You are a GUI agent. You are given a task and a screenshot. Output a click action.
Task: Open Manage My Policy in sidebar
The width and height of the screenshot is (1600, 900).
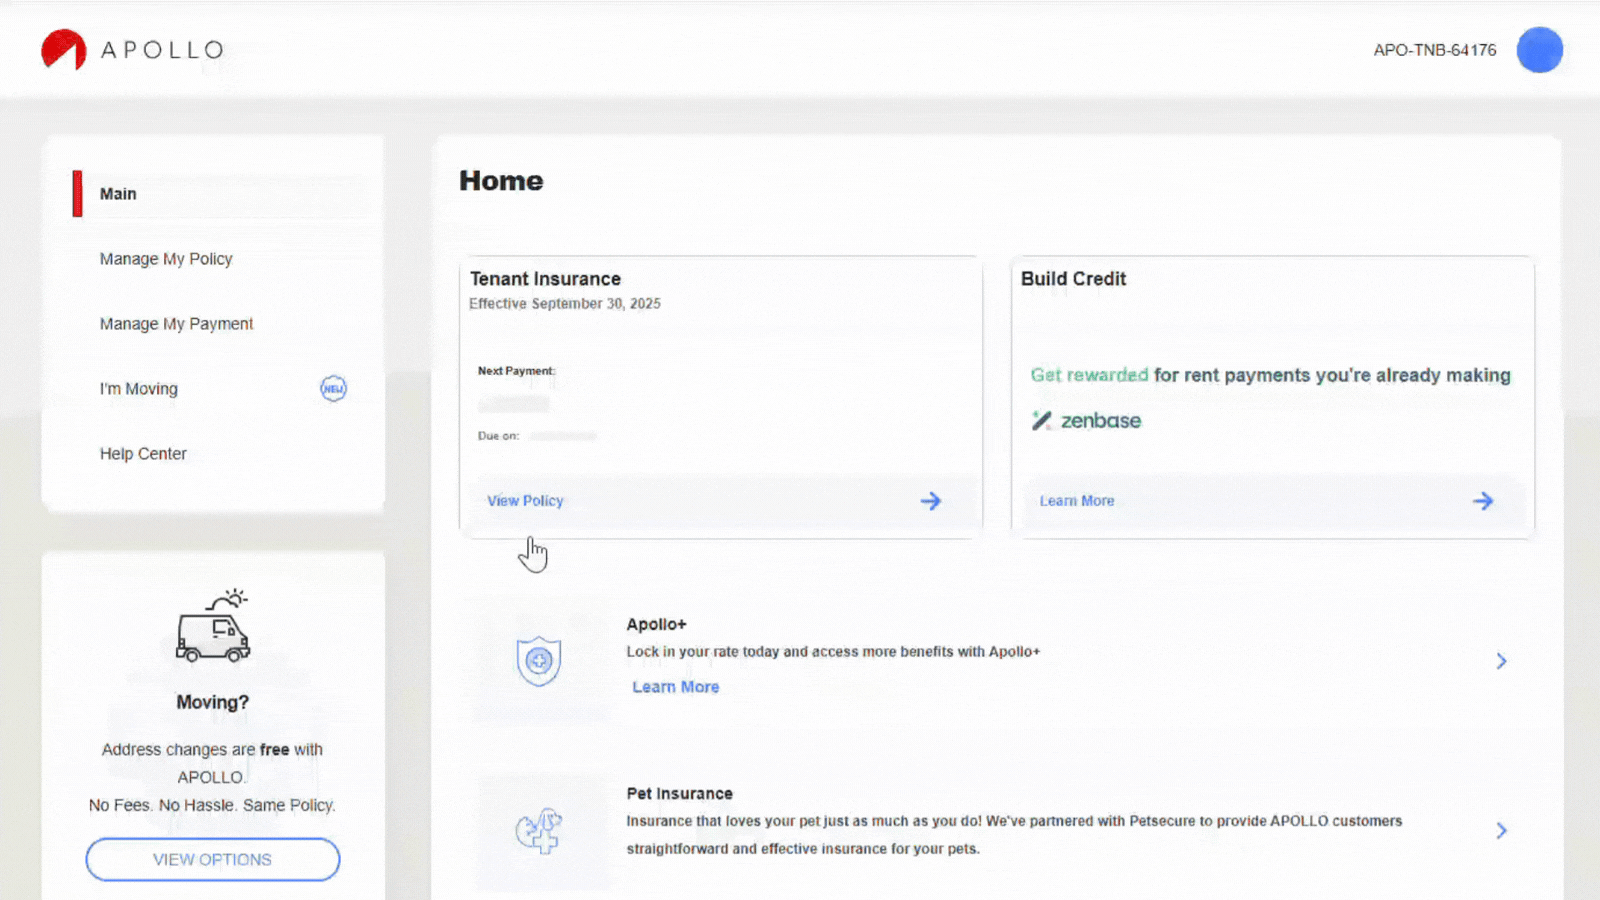click(166, 259)
